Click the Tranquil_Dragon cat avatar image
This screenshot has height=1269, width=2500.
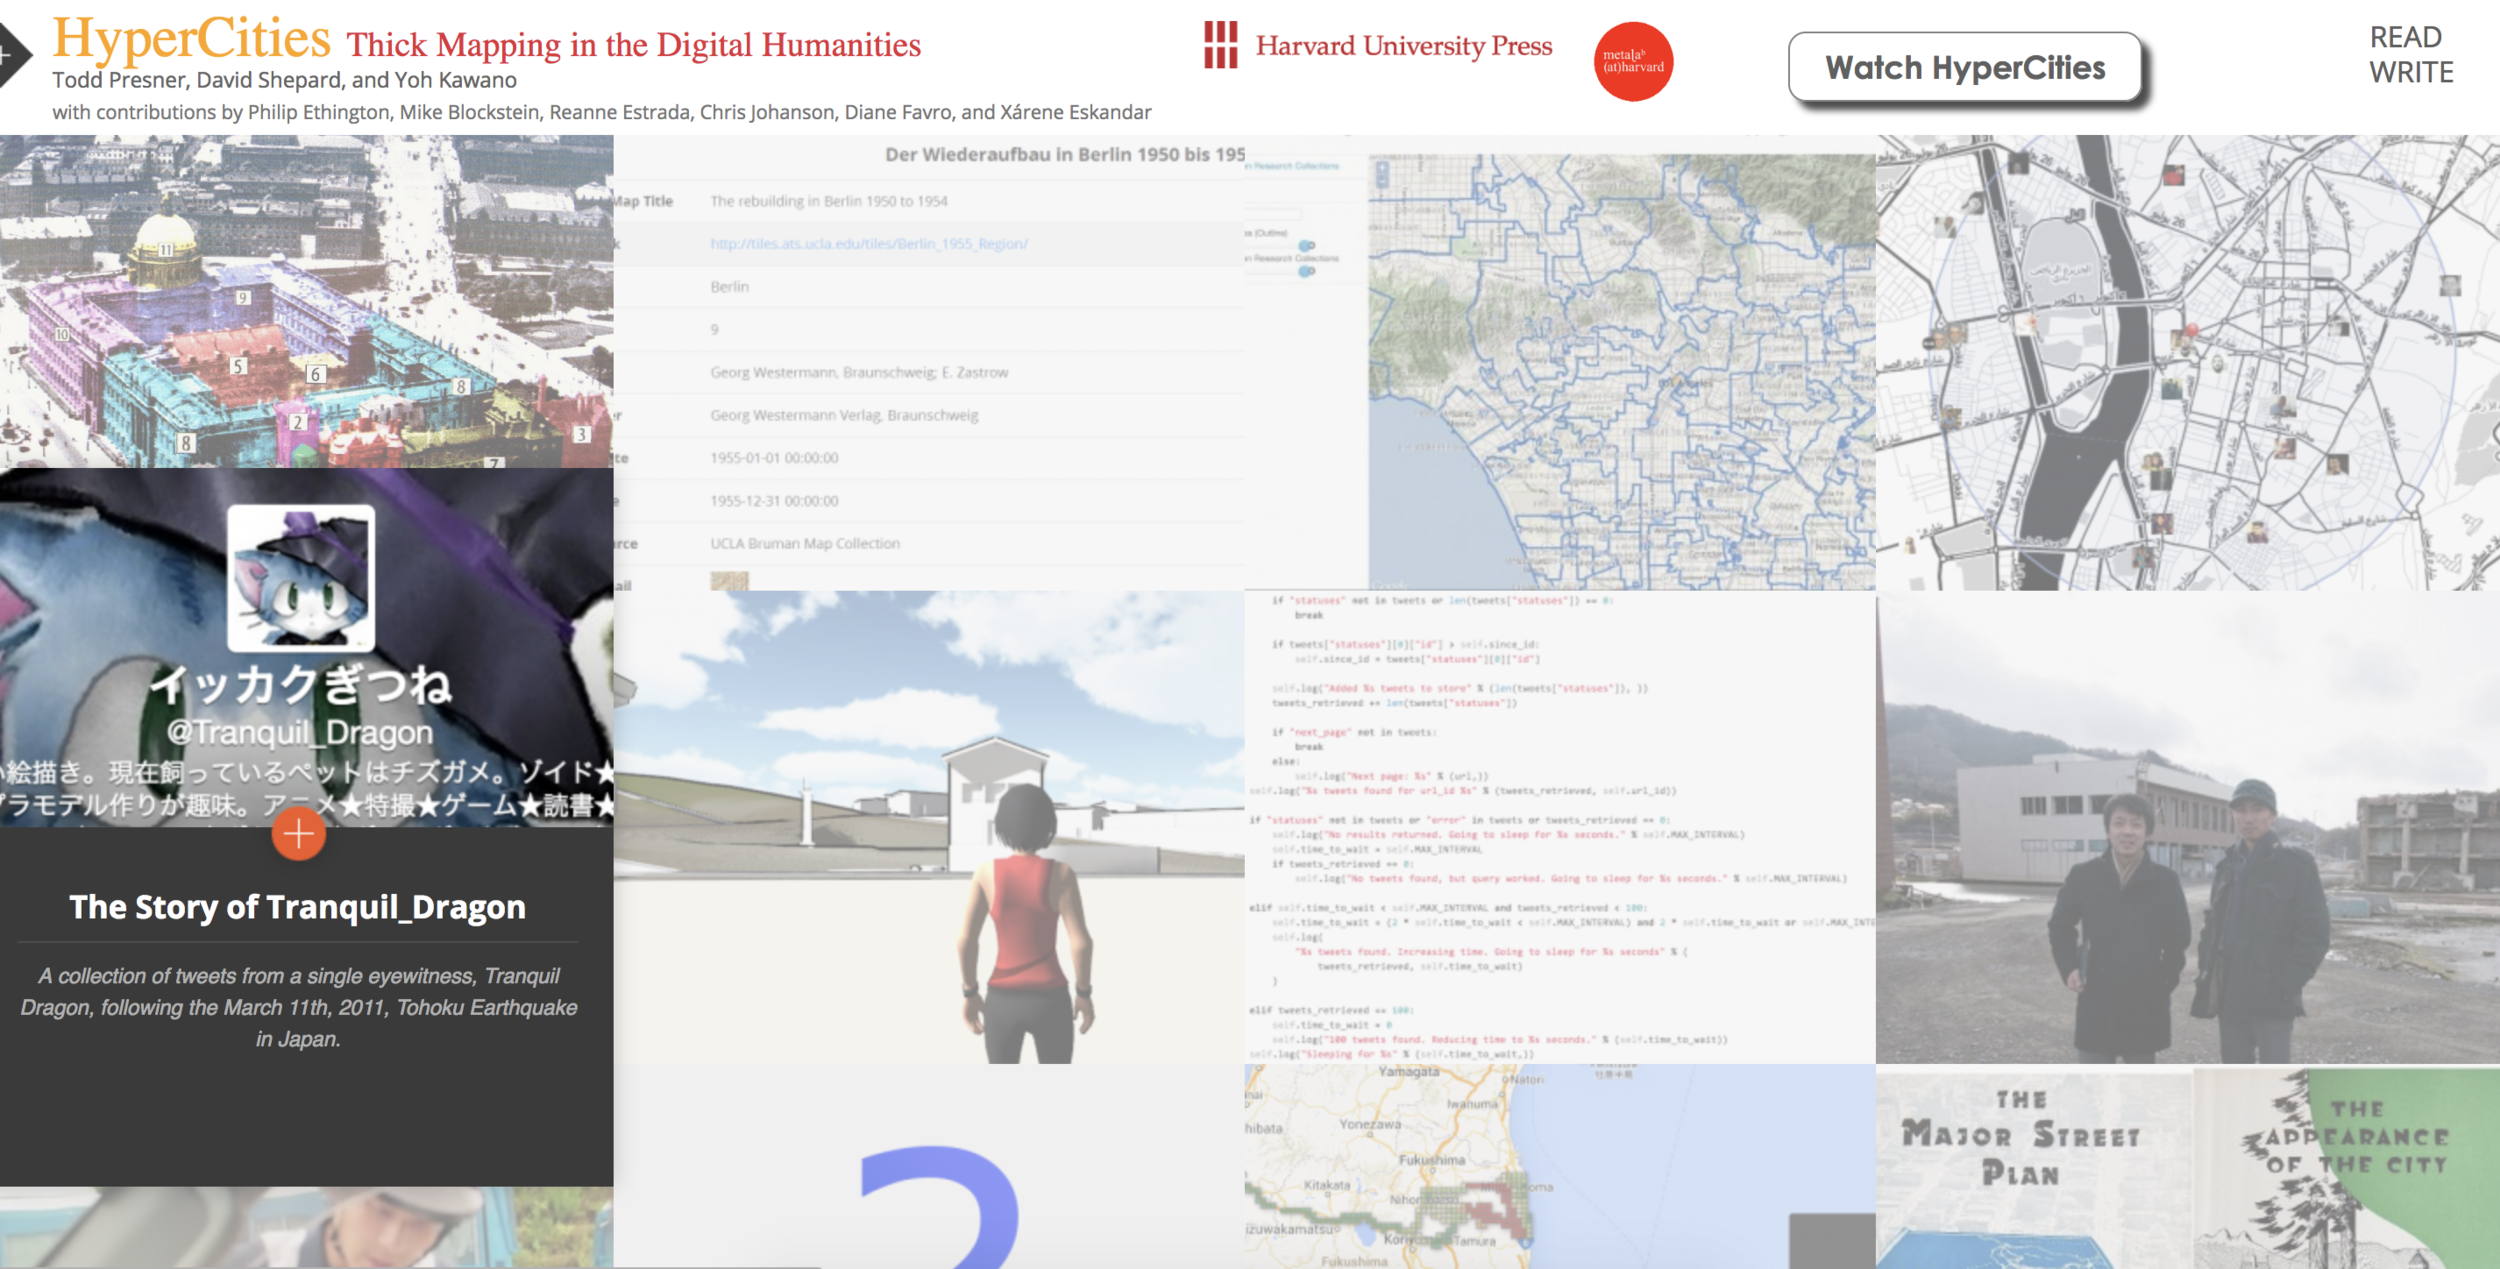tap(301, 578)
